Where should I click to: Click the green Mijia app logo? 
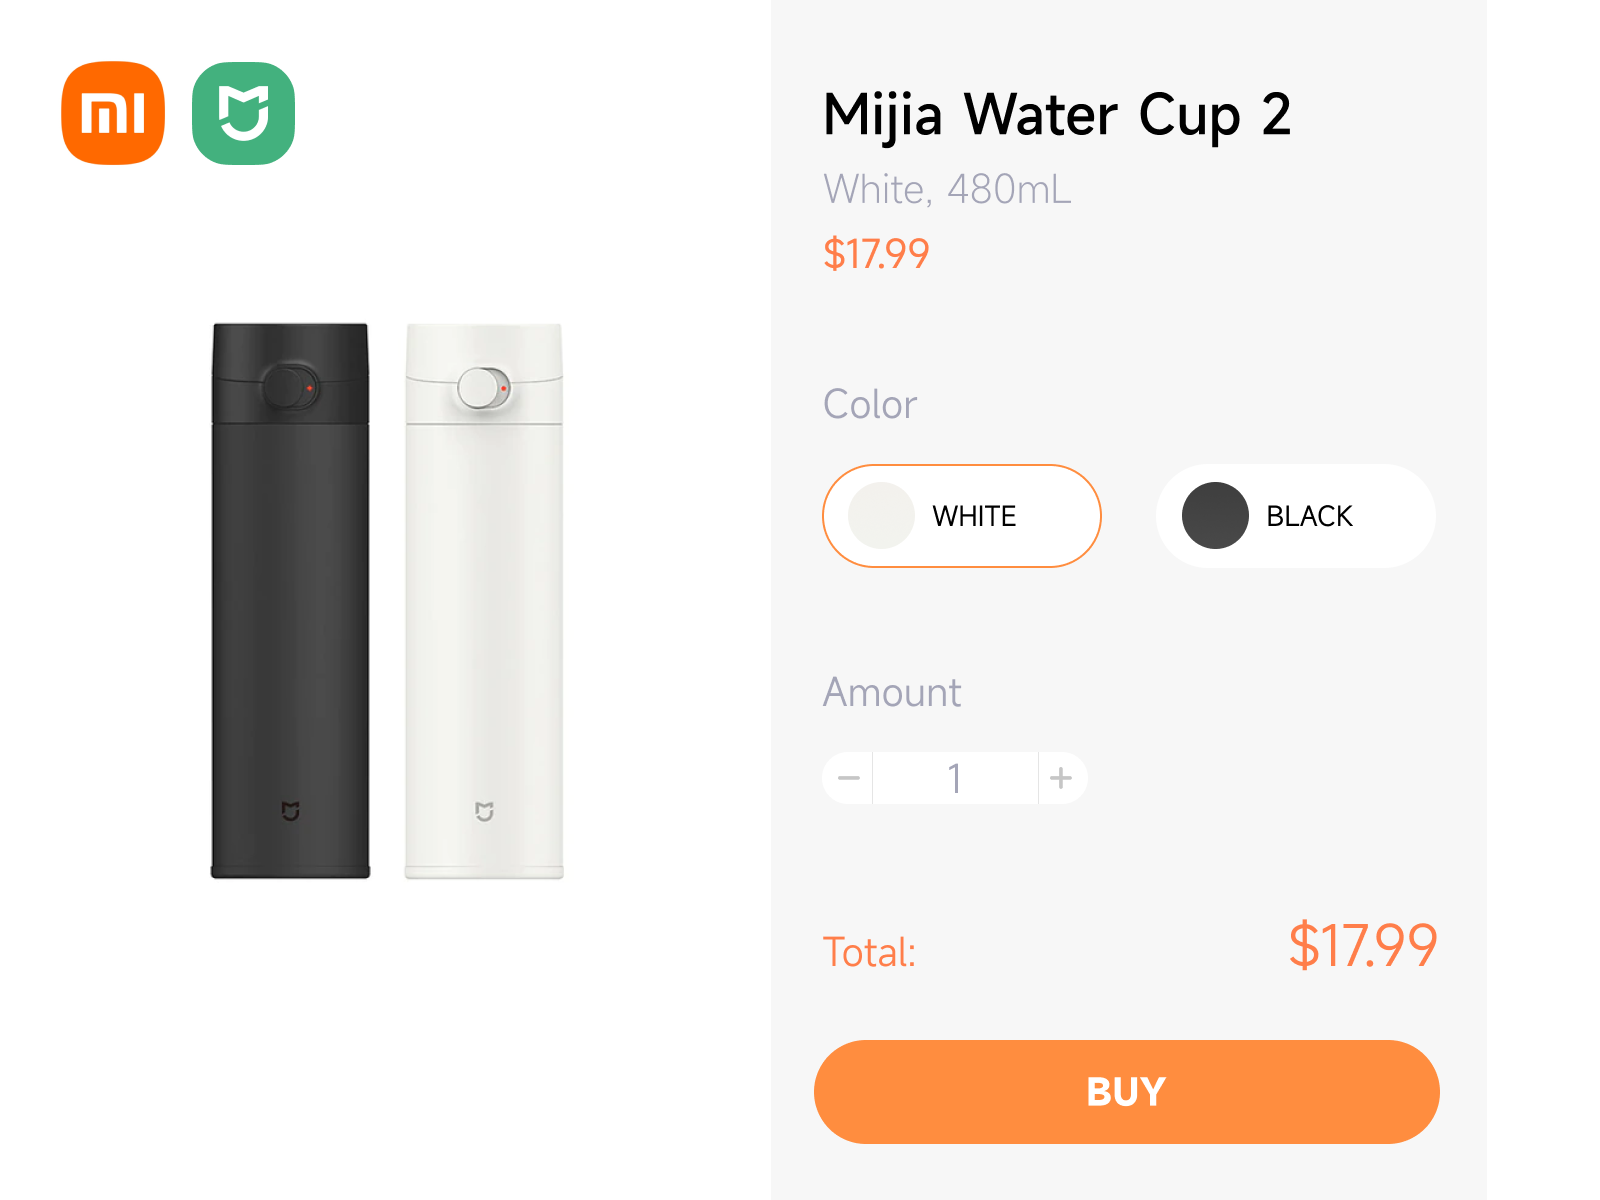click(x=243, y=112)
